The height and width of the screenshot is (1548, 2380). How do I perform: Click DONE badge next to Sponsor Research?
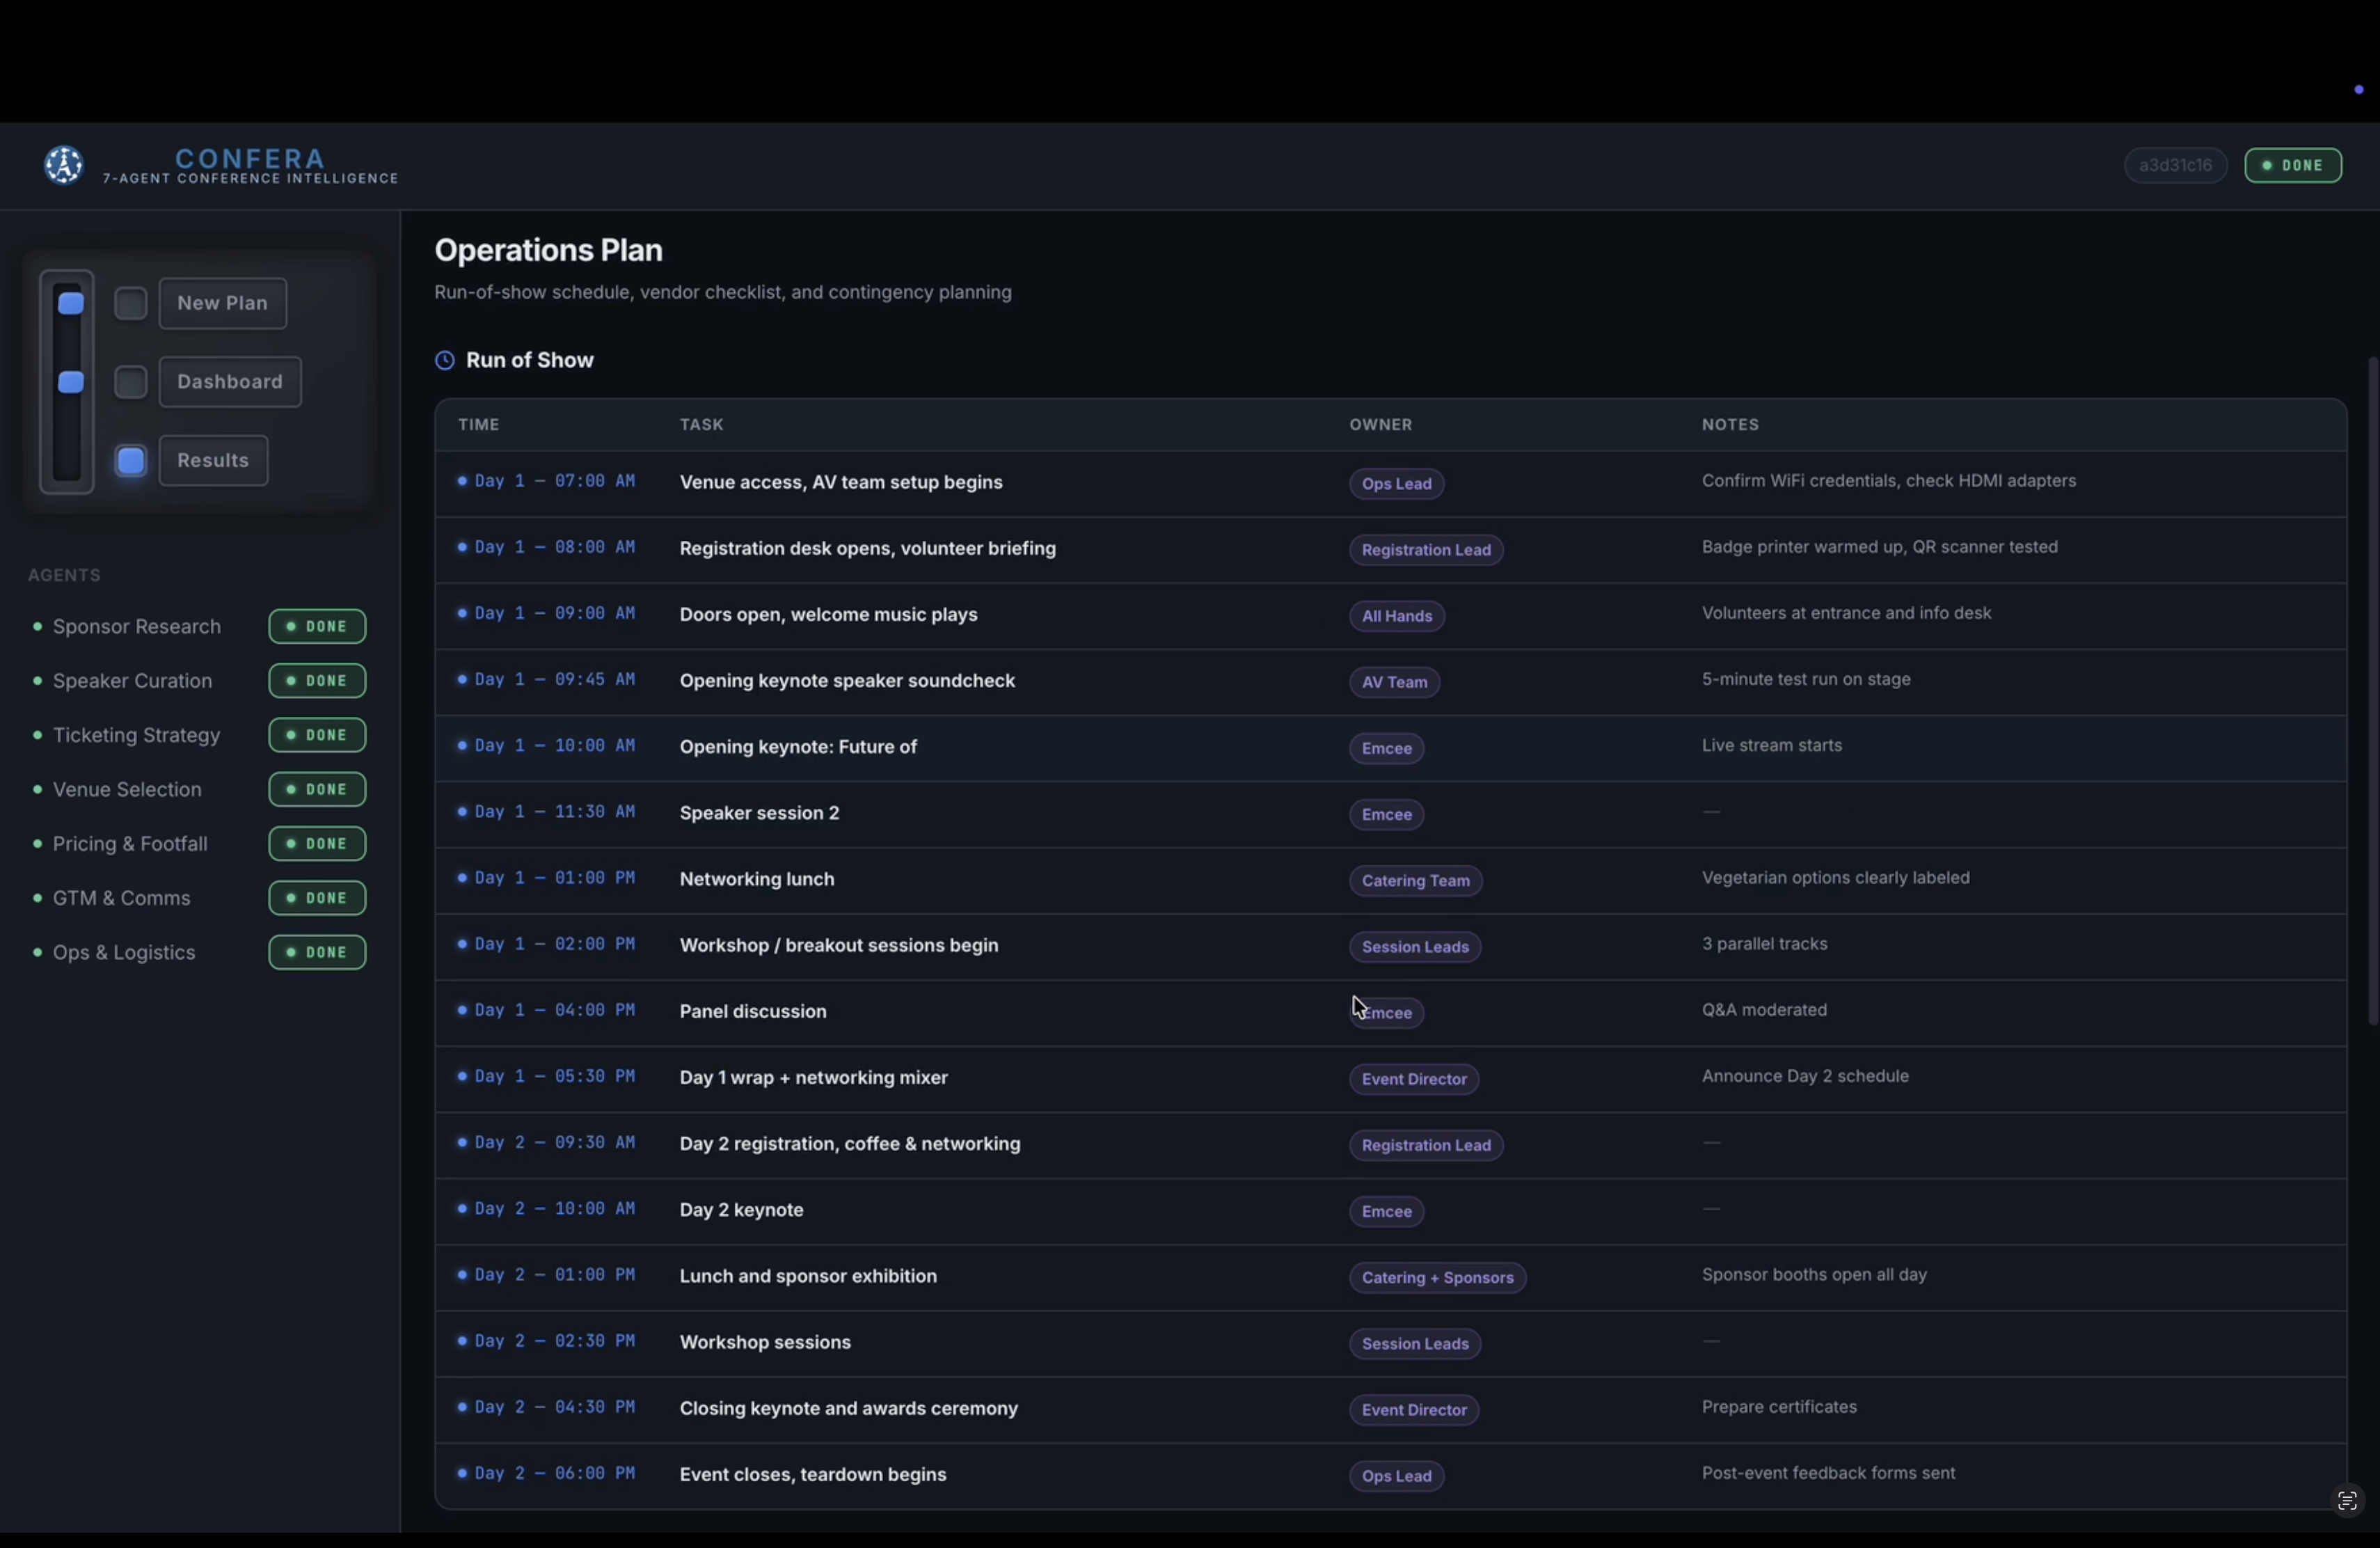tap(318, 627)
